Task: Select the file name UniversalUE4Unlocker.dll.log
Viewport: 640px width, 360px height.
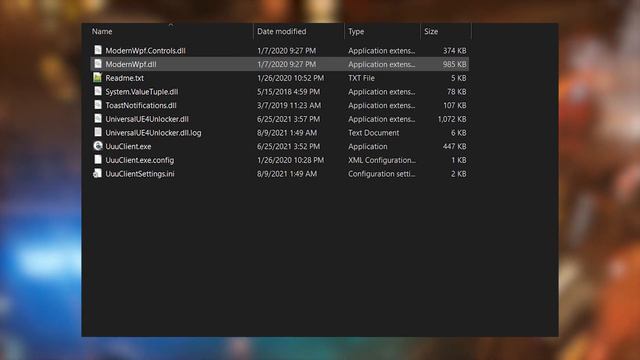Action: (x=153, y=133)
